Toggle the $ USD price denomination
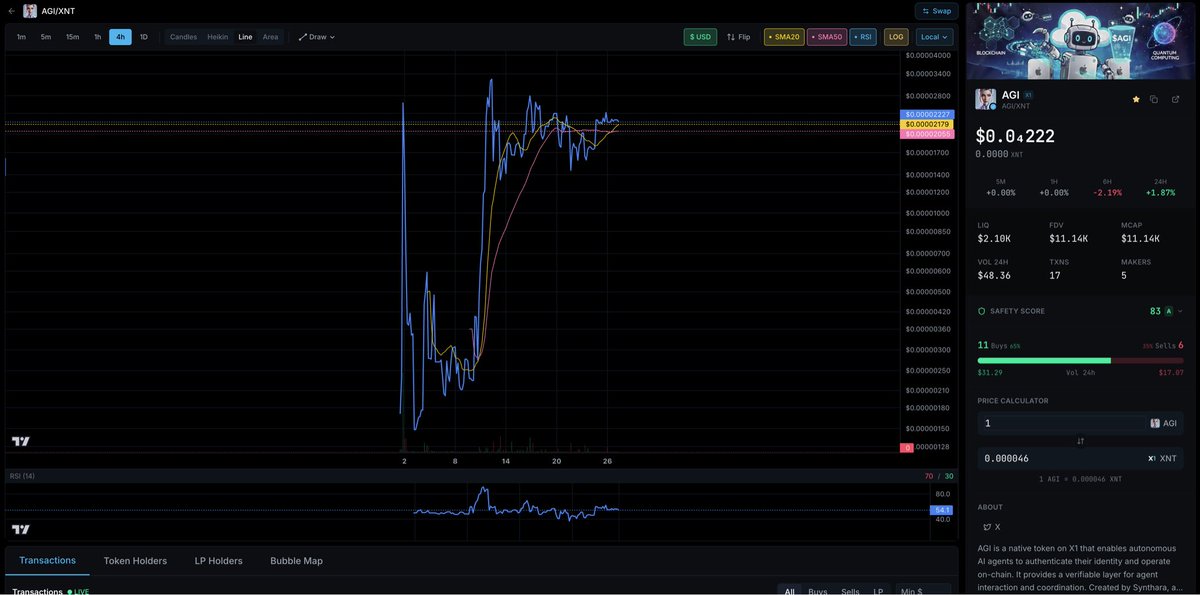Image resolution: width=1200 pixels, height=595 pixels. pos(700,37)
